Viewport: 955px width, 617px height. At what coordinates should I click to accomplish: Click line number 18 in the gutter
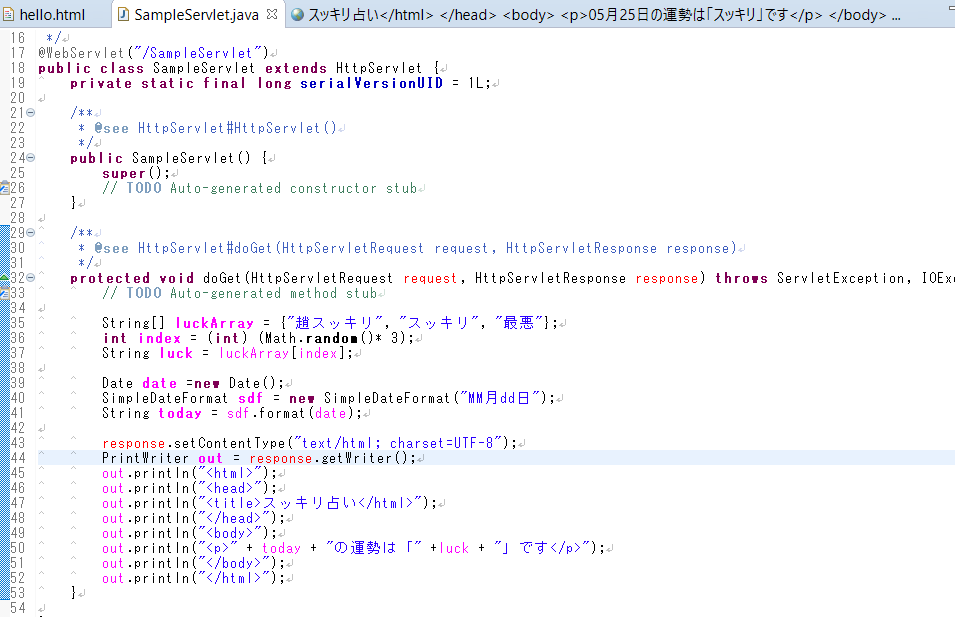[x=18, y=68]
